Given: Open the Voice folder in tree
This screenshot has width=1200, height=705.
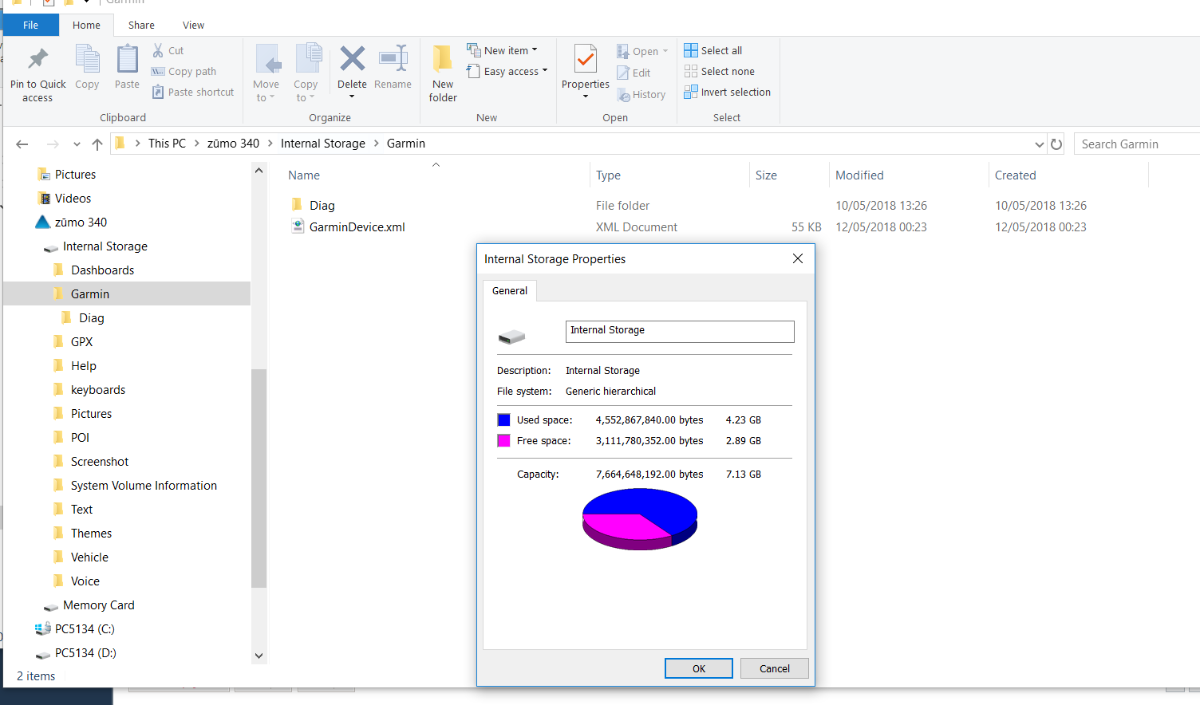Looking at the screenshot, I should tap(85, 582).
